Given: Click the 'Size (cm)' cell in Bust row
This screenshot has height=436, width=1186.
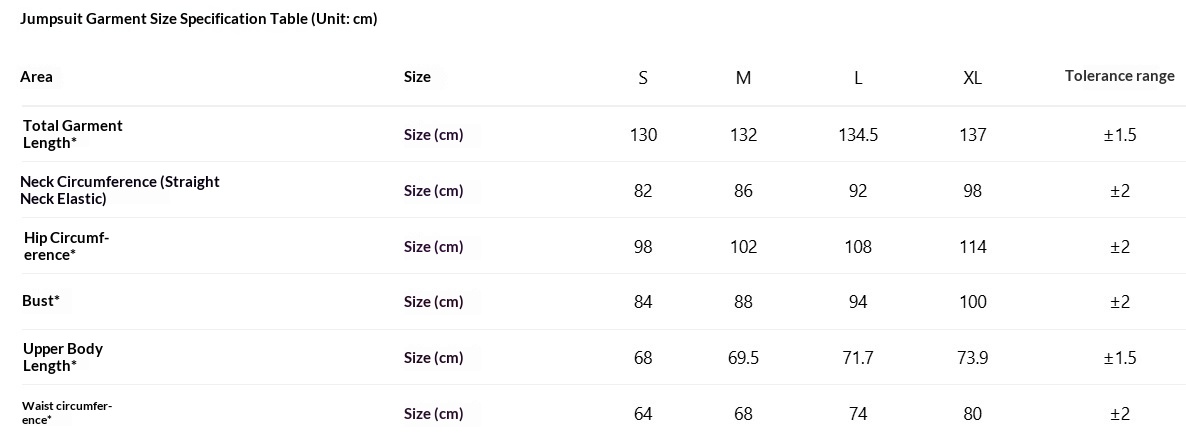Looking at the screenshot, I should pos(433,302).
